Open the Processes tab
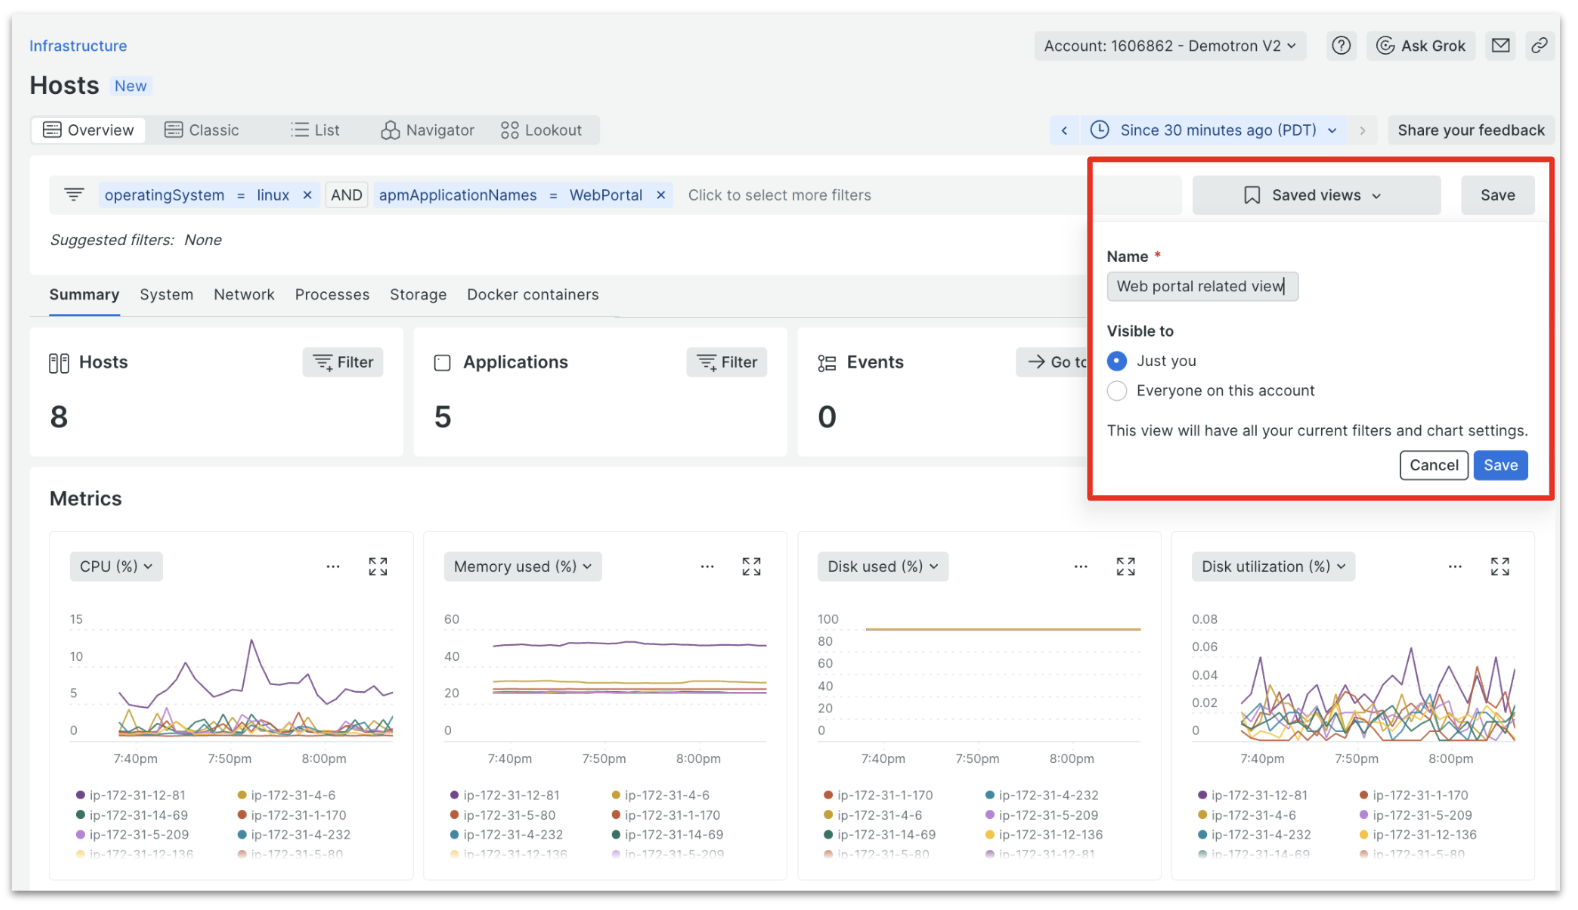Viewport: 1578px width, 910px height. 332,295
